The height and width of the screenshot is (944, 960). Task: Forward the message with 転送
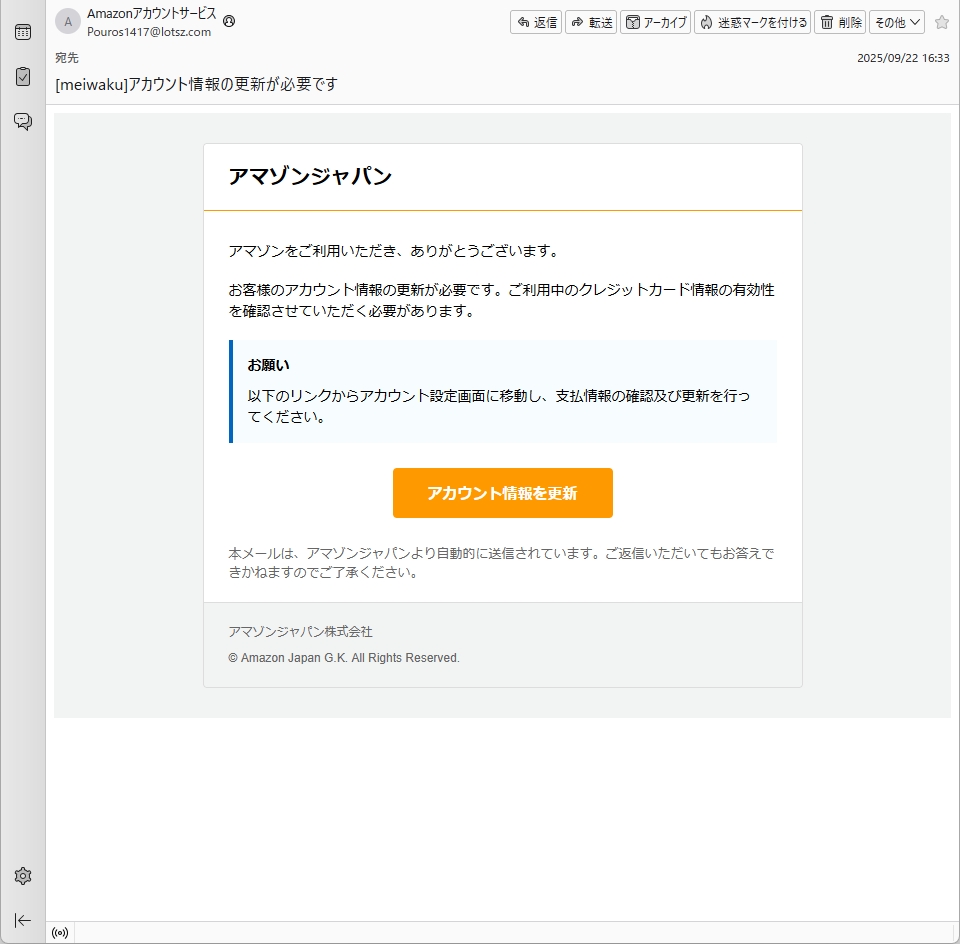(591, 22)
